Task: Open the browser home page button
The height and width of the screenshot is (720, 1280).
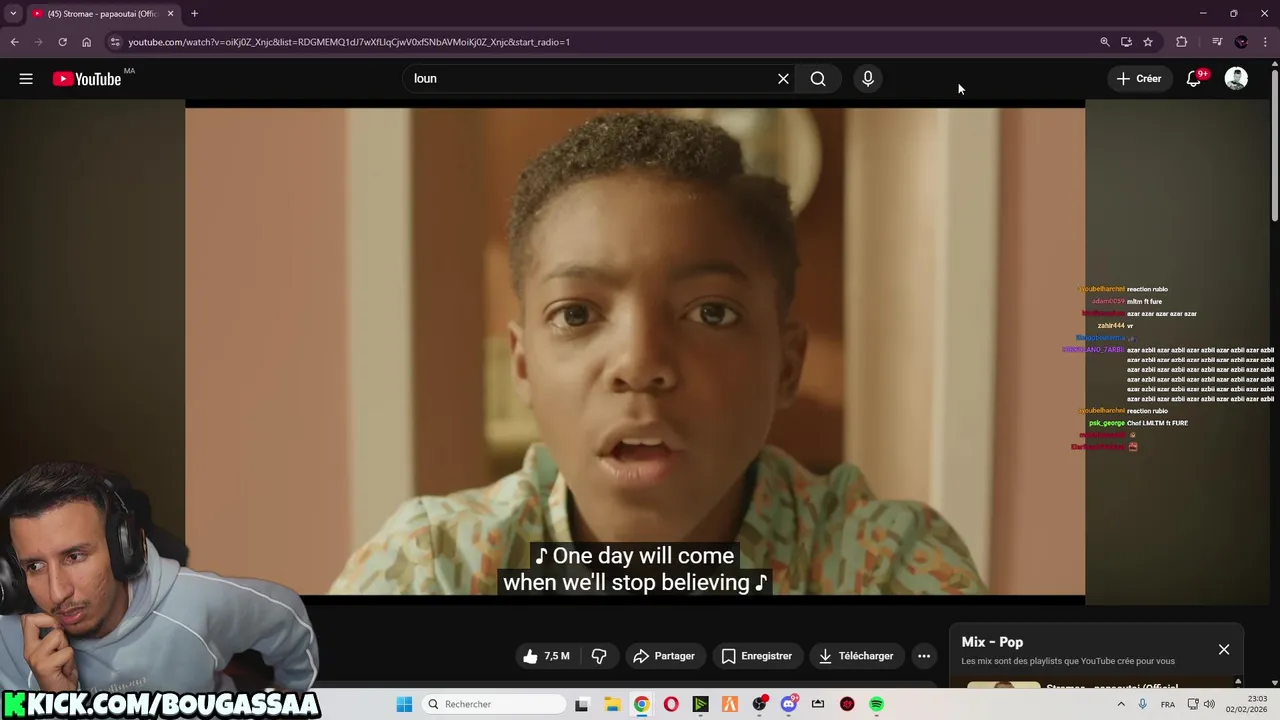Action: pos(86,42)
